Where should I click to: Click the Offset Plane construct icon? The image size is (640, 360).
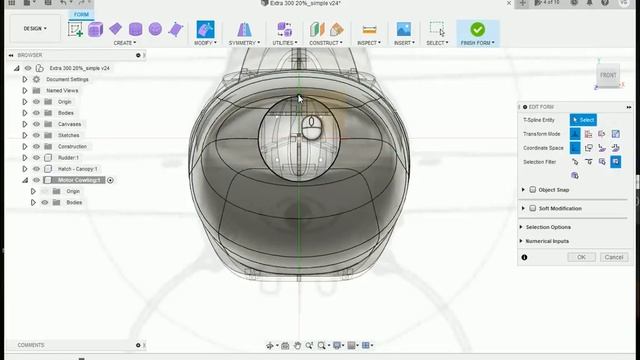pos(317,29)
